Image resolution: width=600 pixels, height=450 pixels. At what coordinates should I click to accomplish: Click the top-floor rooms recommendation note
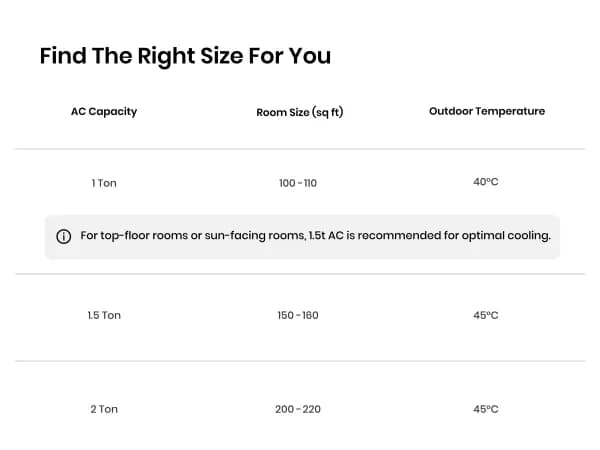pyautogui.click(x=316, y=237)
